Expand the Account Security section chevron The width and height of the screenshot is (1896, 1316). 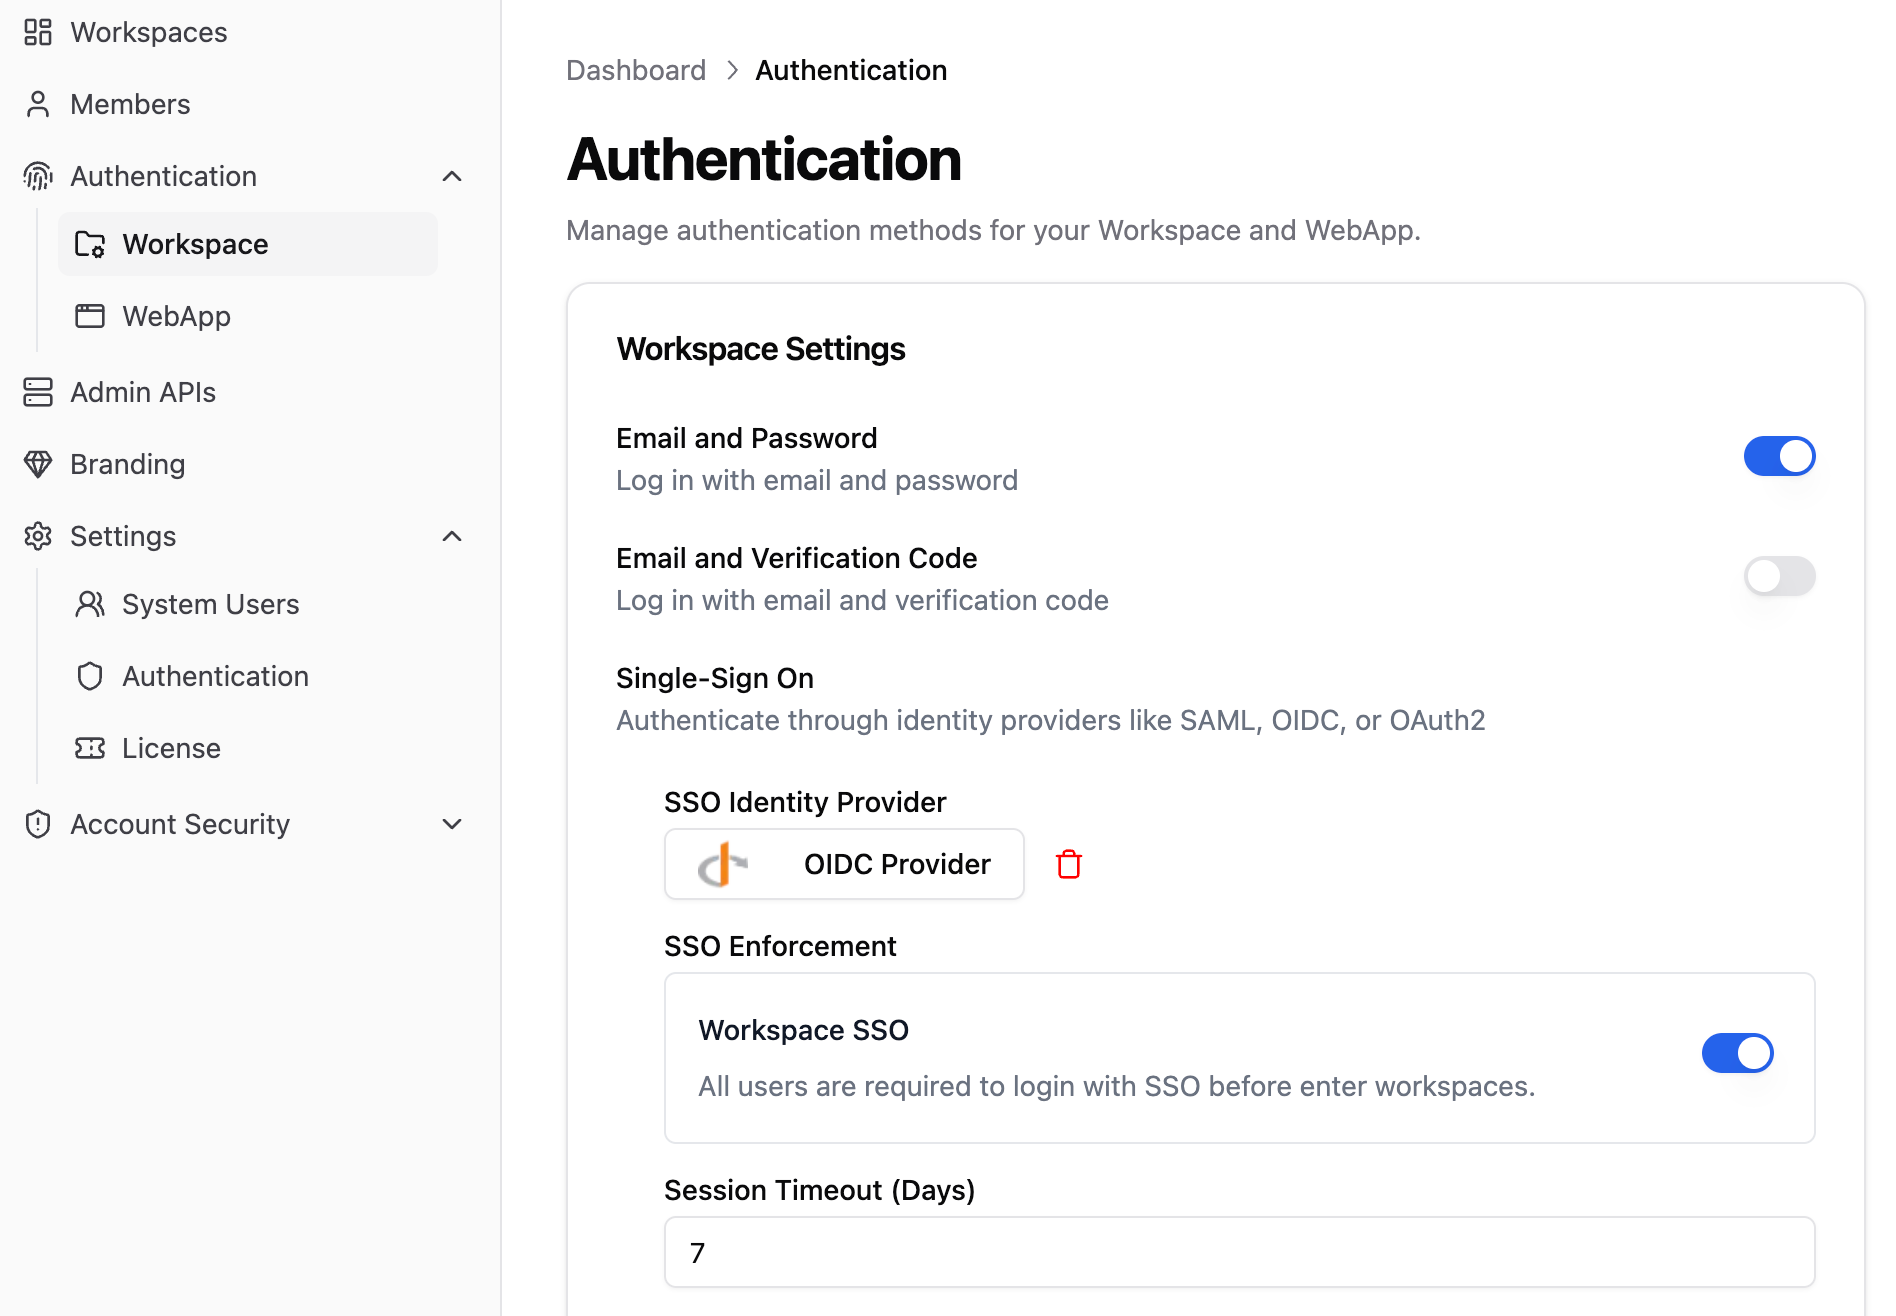point(452,824)
